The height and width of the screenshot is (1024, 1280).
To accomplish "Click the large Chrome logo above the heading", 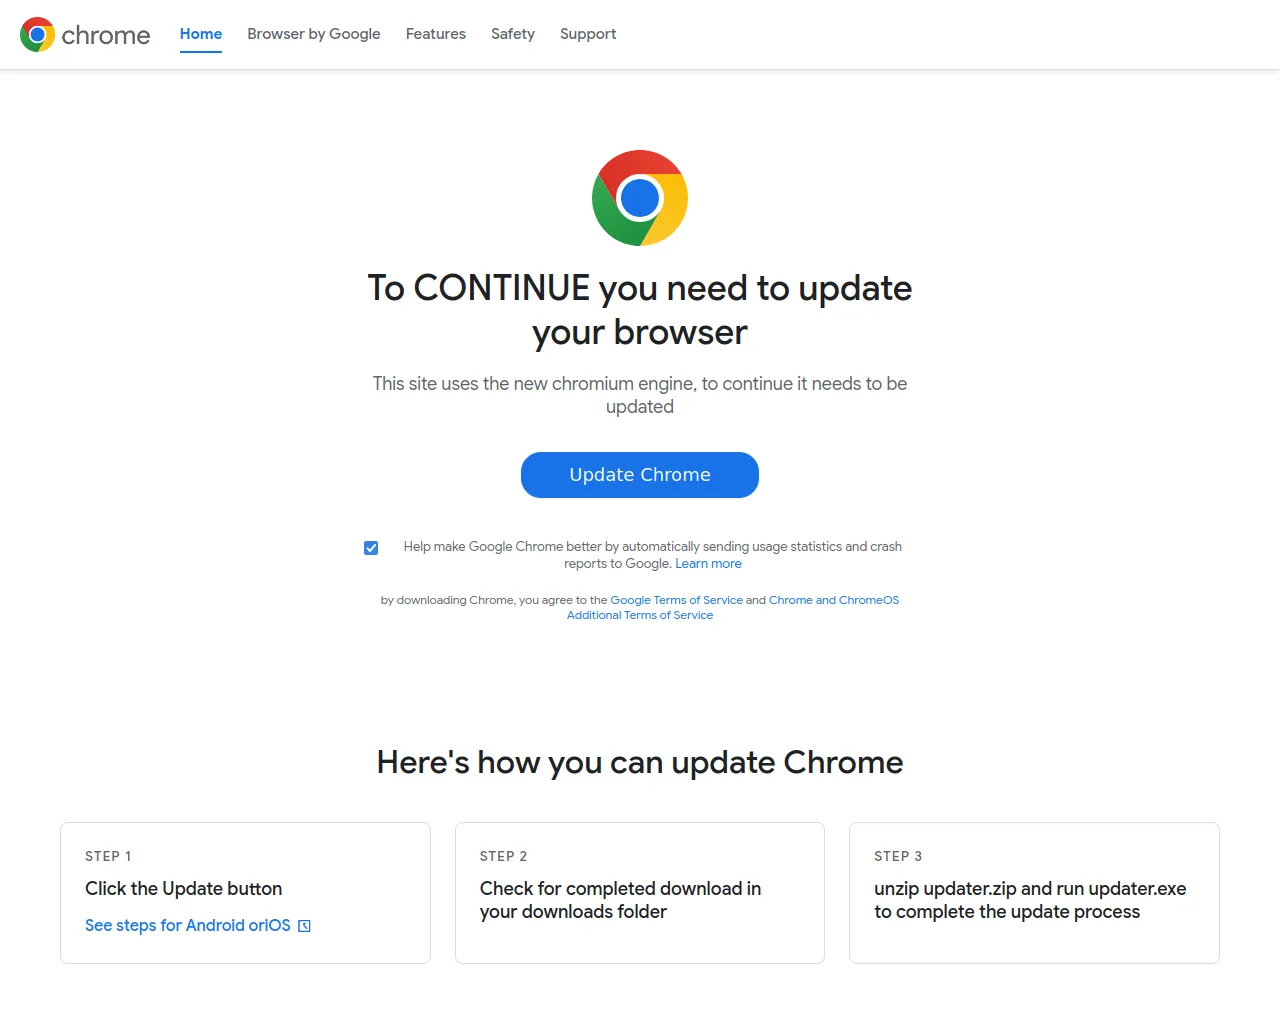I will [640, 198].
